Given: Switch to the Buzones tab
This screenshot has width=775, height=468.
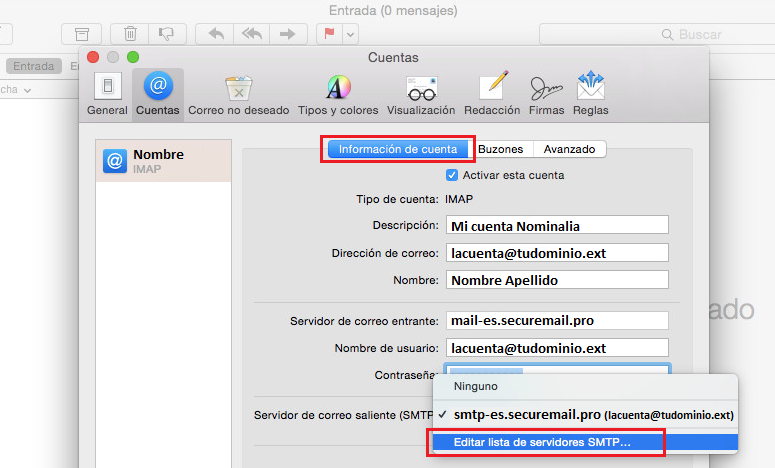Looking at the screenshot, I should click(500, 149).
